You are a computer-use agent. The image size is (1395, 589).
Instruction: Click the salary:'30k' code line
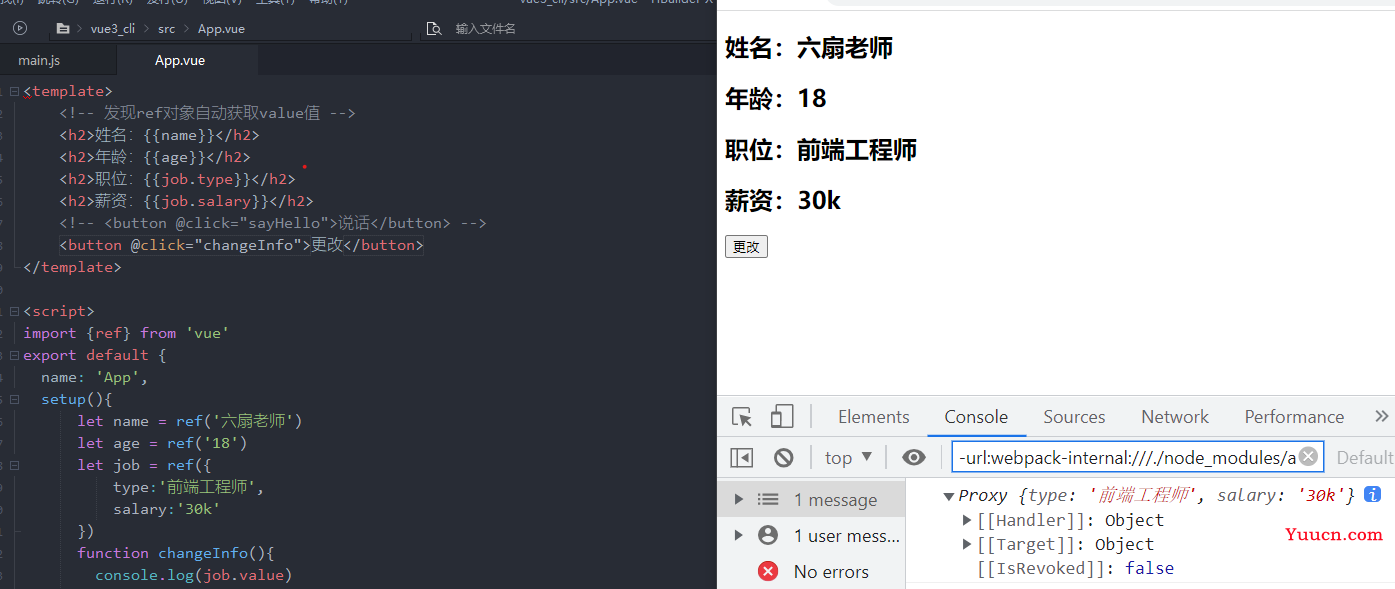point(167,509)
